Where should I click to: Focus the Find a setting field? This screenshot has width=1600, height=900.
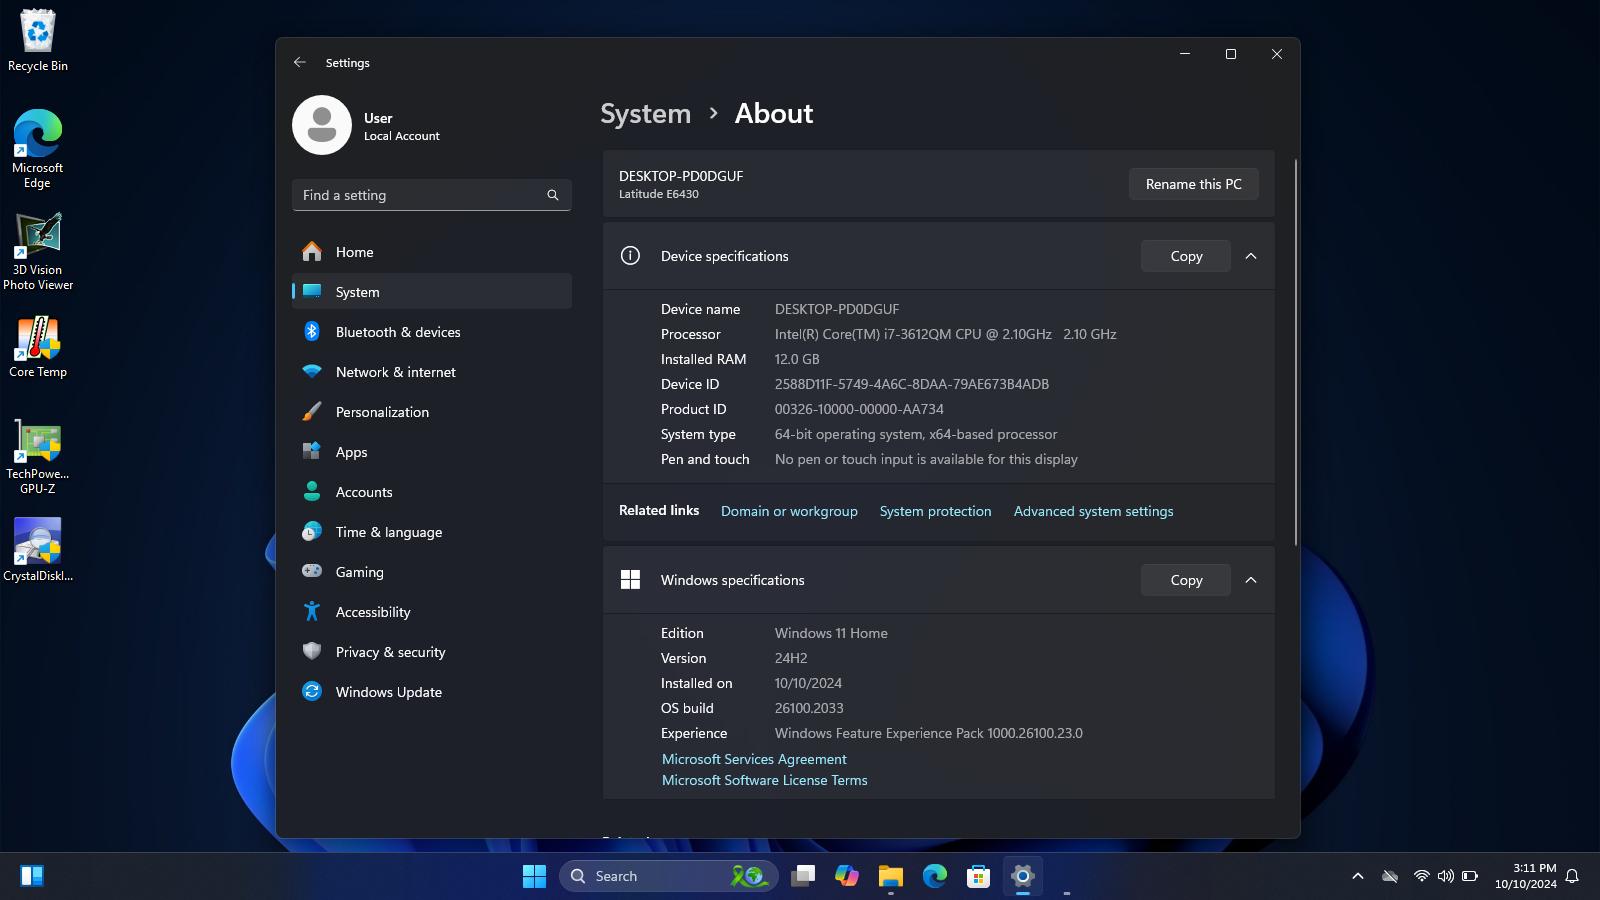coord(432,195)
